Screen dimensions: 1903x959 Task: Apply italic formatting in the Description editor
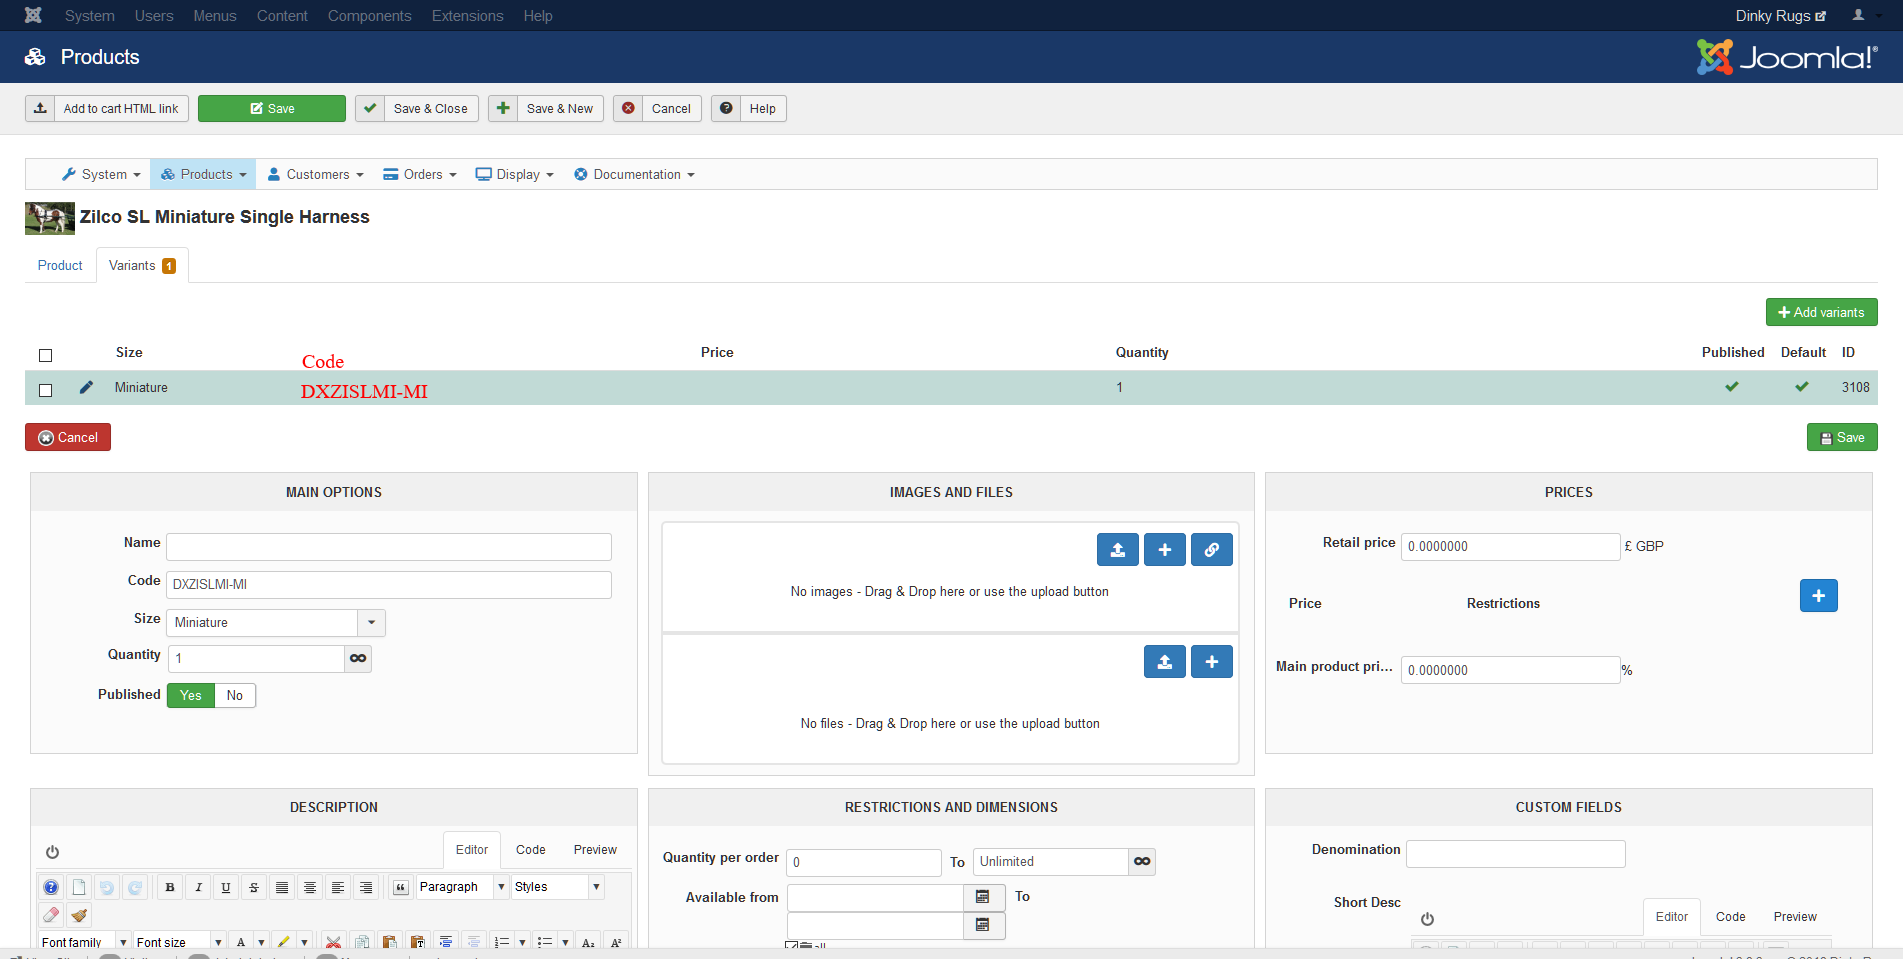pyautogui.click(x=198, y=887)
